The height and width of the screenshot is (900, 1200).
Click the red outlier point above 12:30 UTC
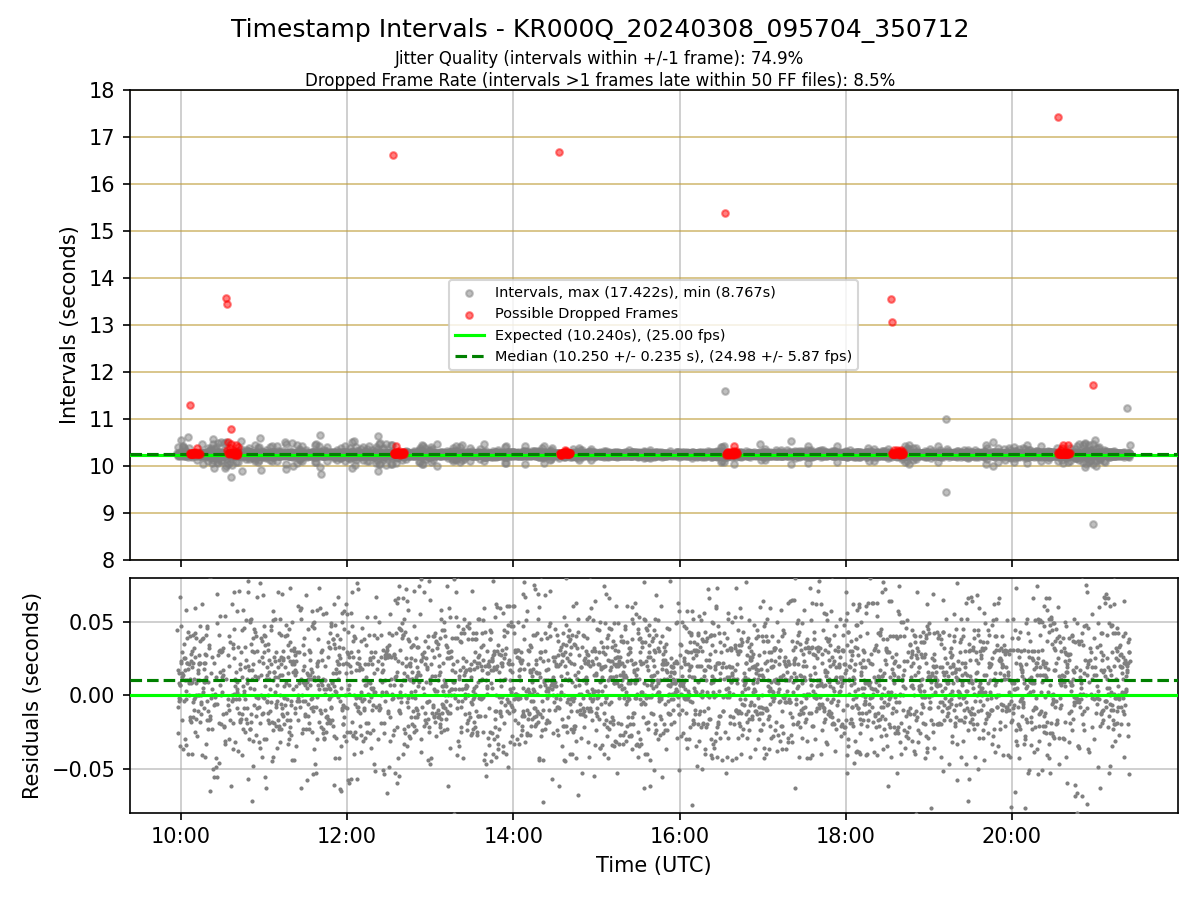pyautogui.click(x=393, y=155)
